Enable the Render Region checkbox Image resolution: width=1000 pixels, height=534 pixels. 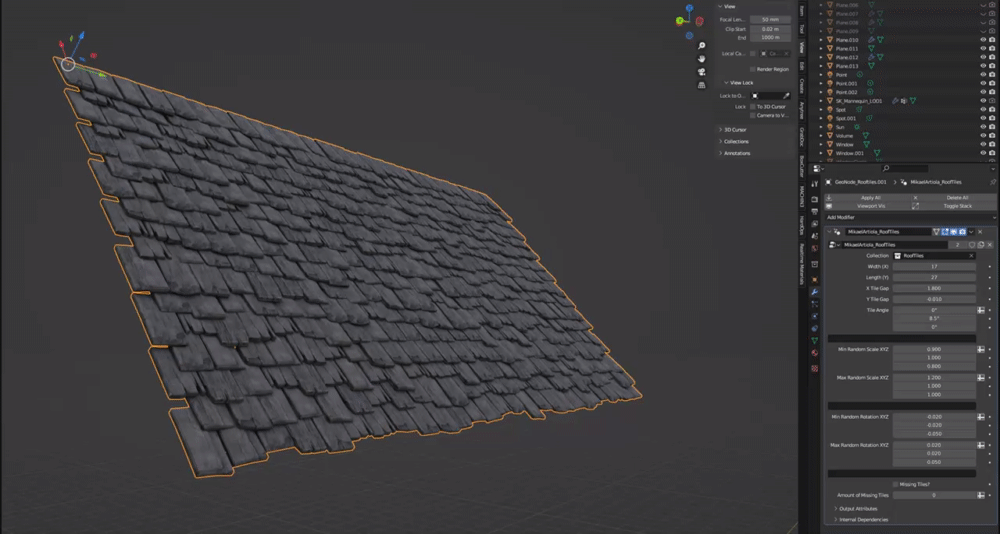pyautogui.click(x=753, y=69)
